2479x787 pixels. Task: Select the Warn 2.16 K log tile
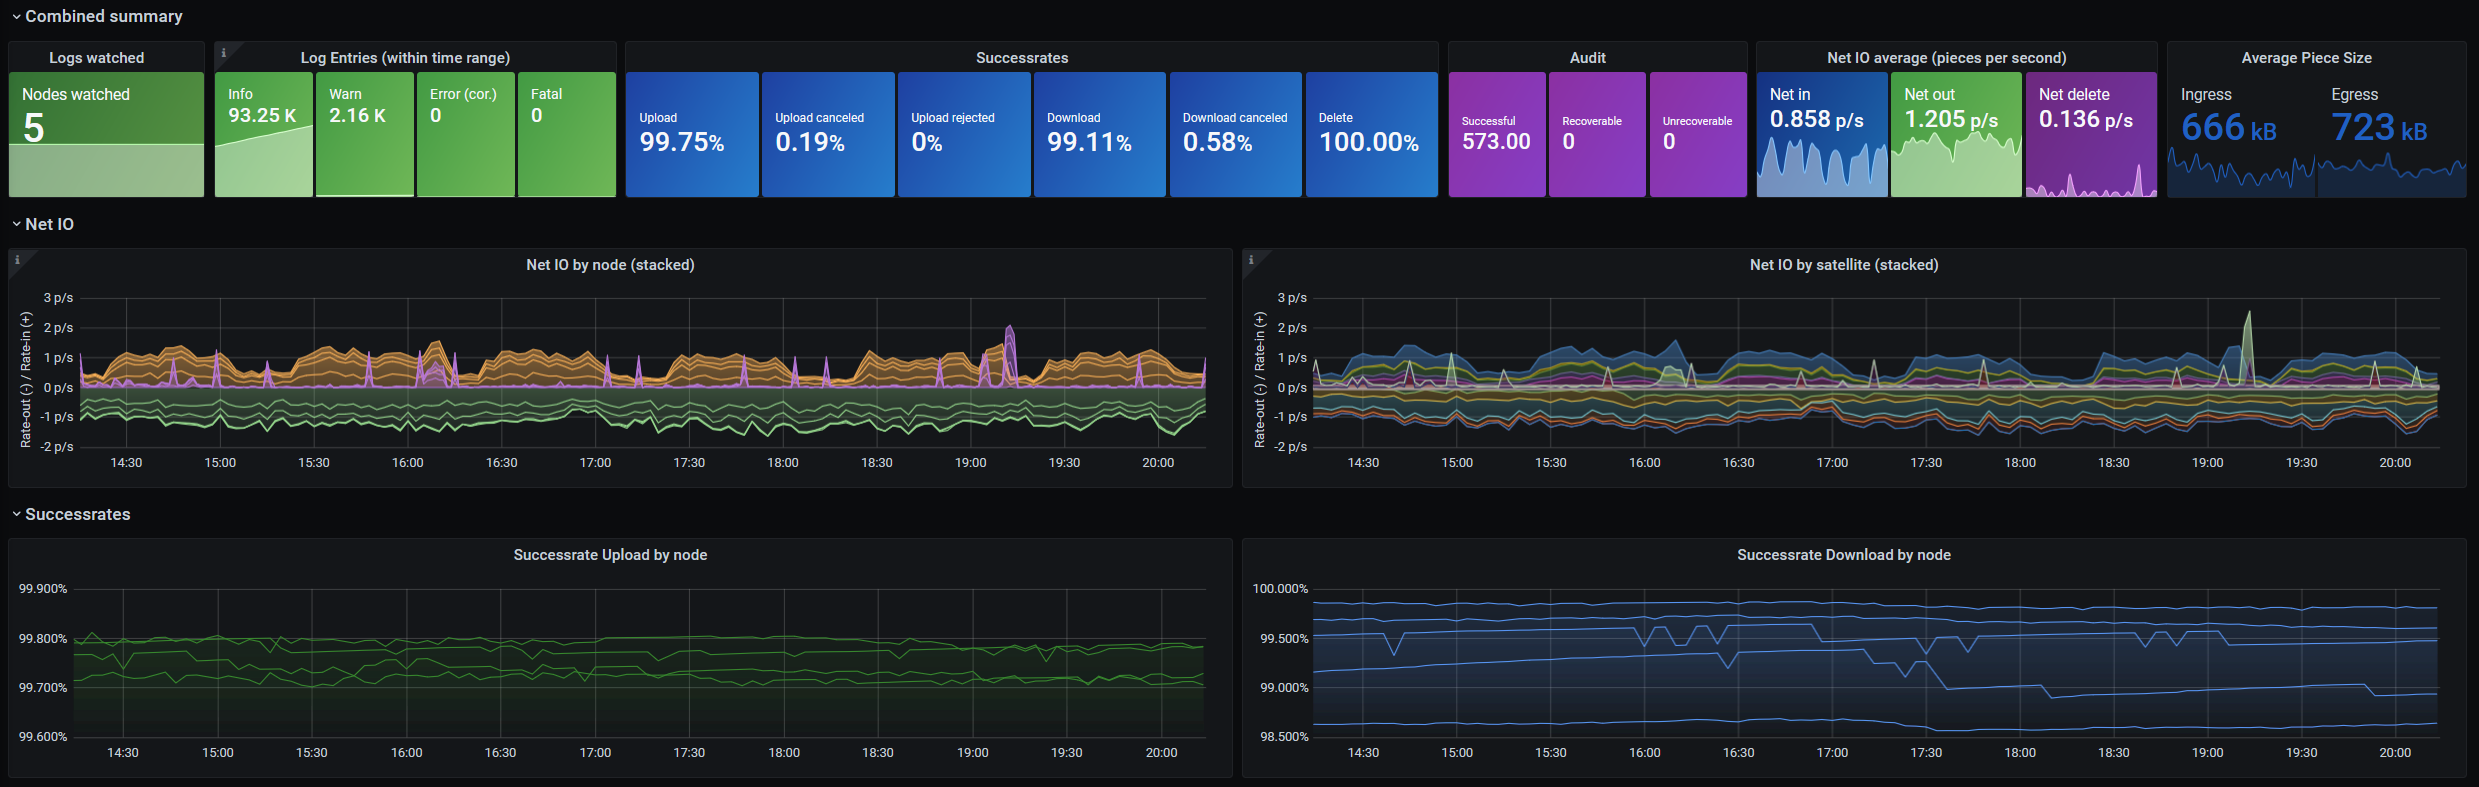coord(365,134)
